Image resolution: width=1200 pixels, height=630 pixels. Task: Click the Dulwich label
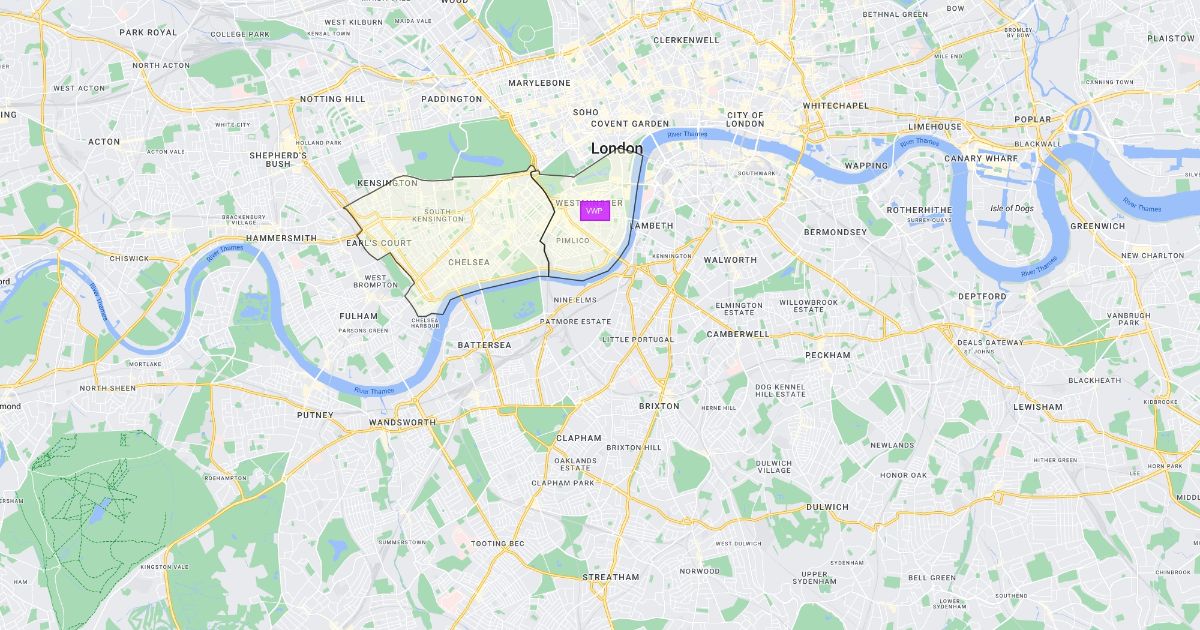827,507
